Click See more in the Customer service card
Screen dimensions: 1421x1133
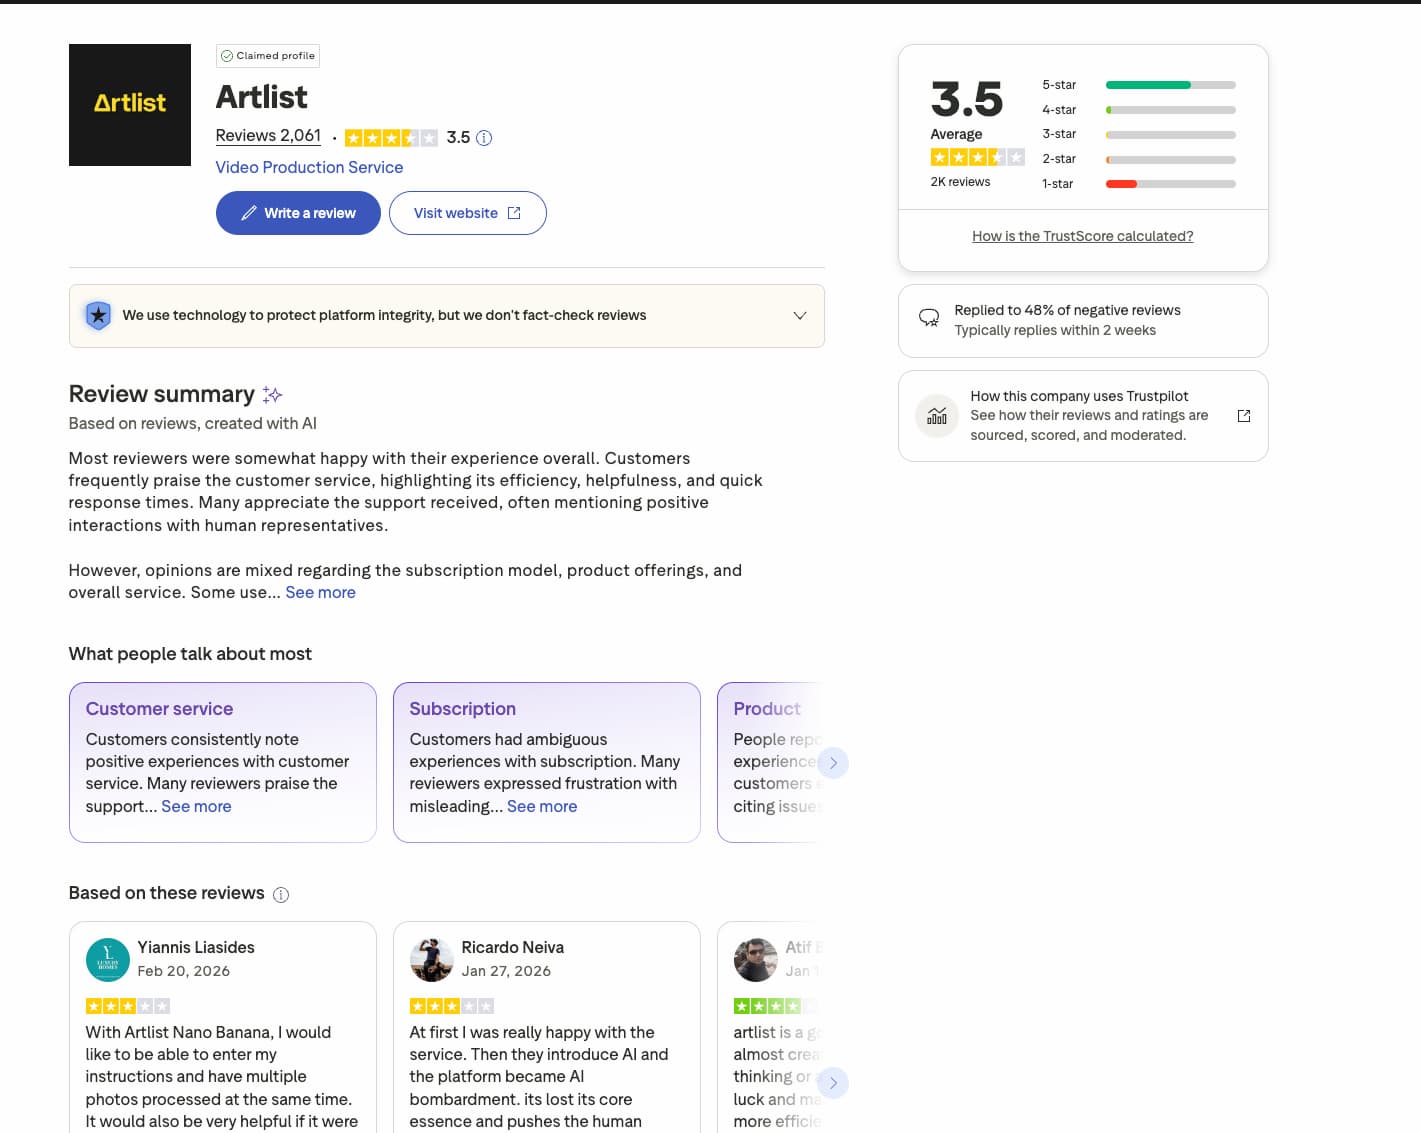[x=196, y=806]
